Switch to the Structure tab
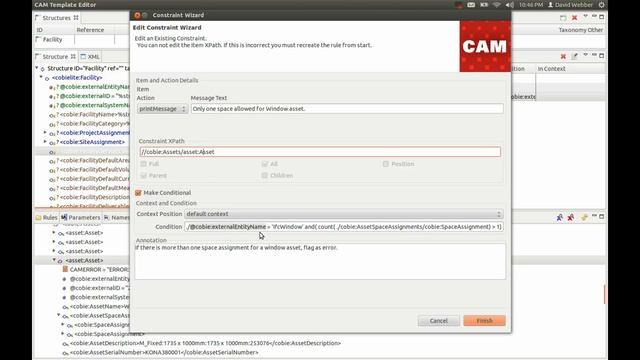 (55, 57)
